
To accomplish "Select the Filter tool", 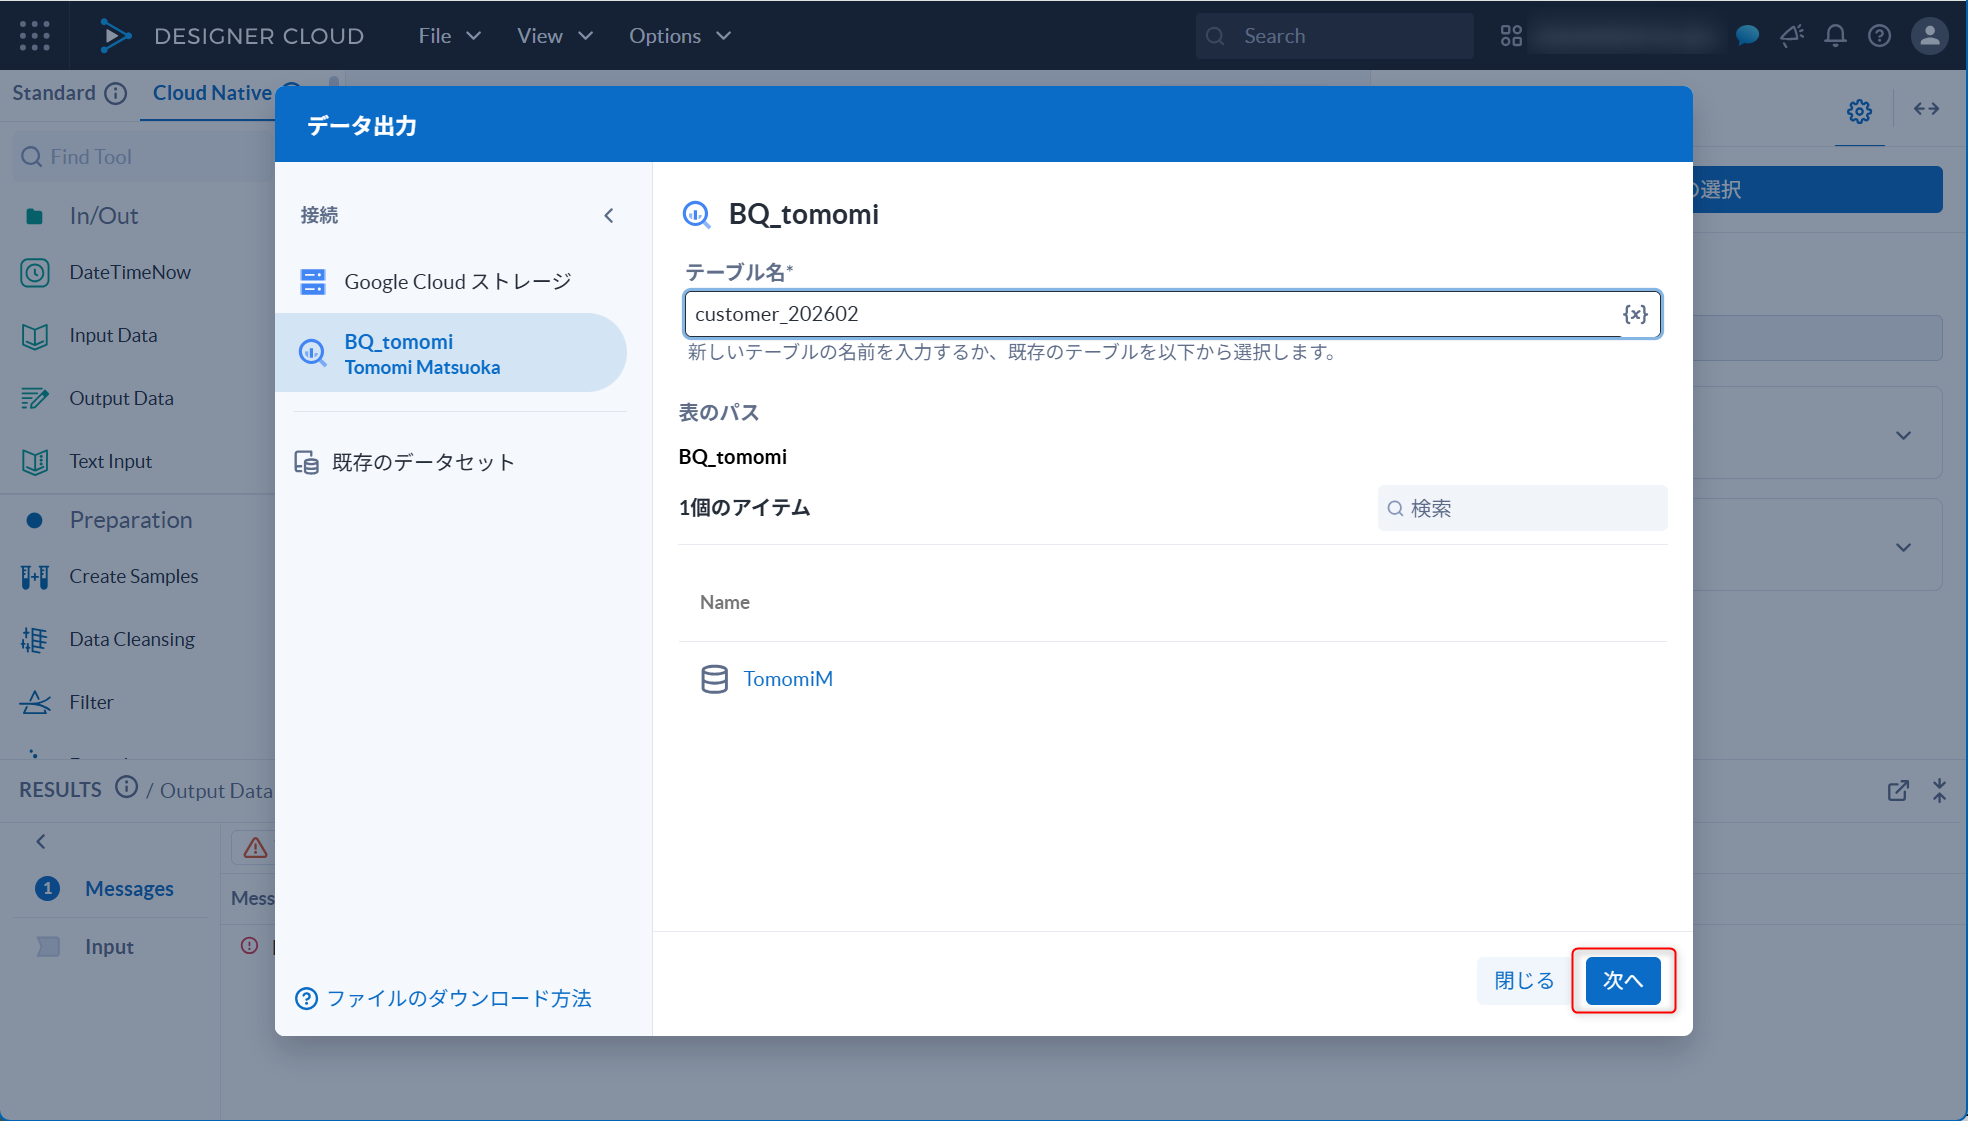I will tap(91, 701).
